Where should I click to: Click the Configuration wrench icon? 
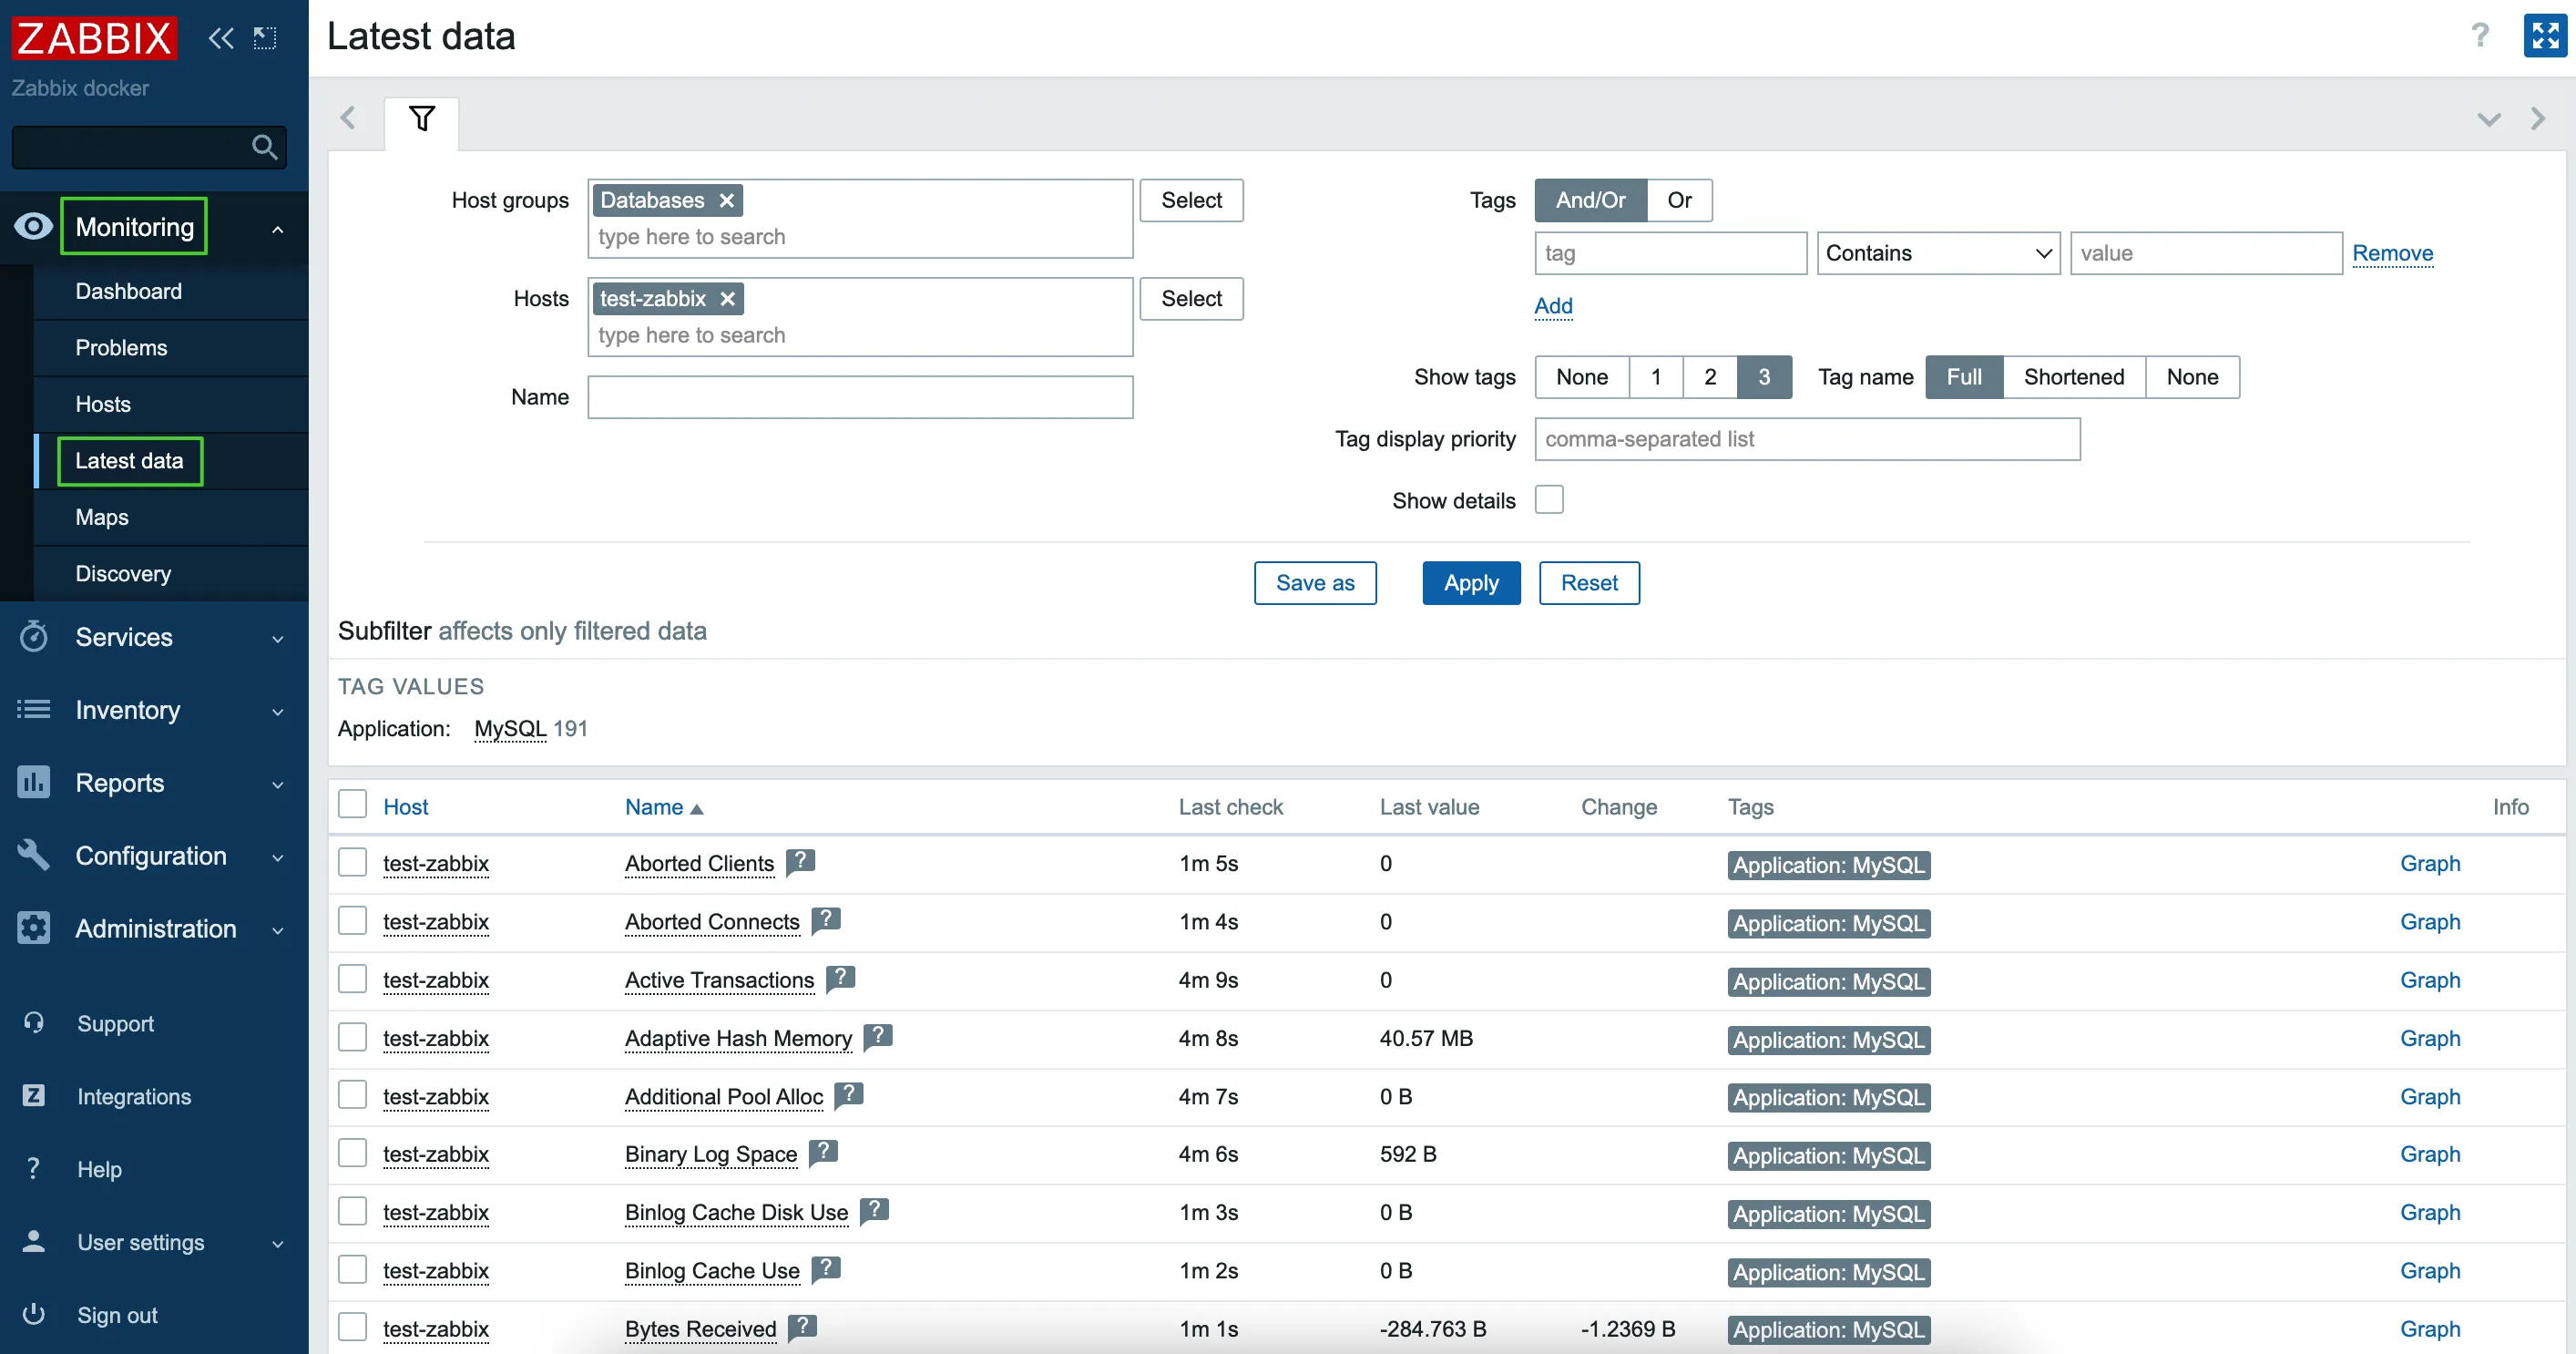33,856
